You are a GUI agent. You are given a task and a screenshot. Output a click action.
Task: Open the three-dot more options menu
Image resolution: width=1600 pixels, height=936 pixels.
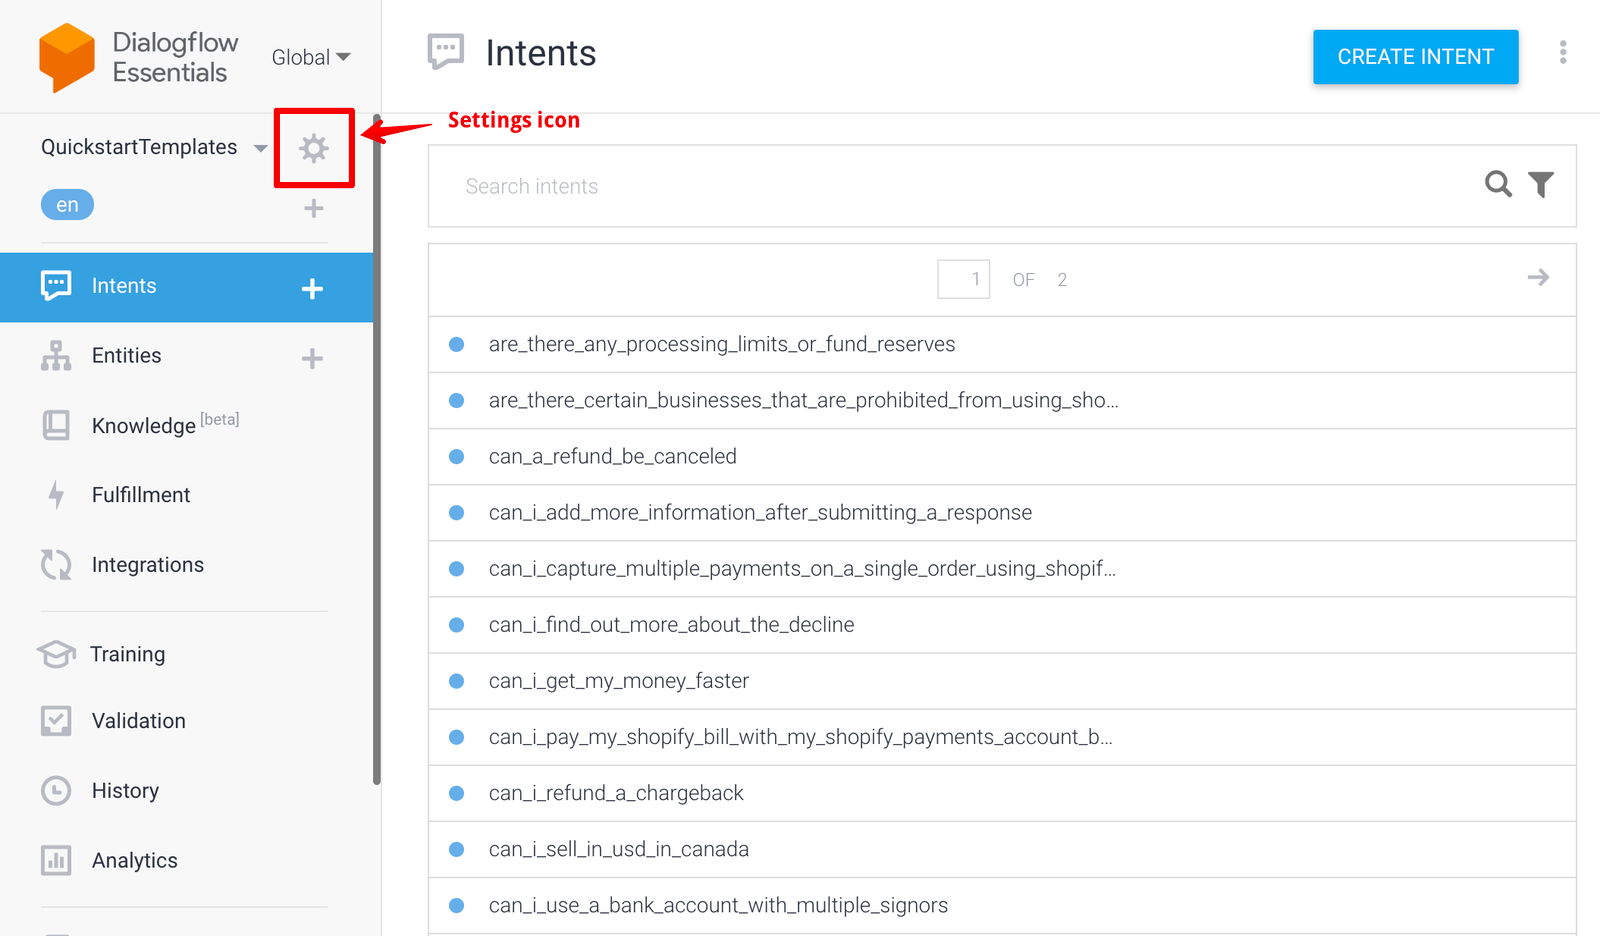pos(1562,53)
